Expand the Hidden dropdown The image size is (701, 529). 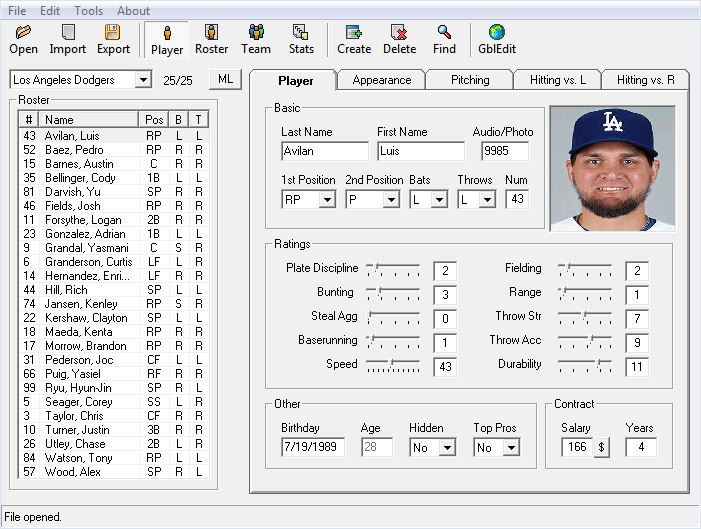446,448
